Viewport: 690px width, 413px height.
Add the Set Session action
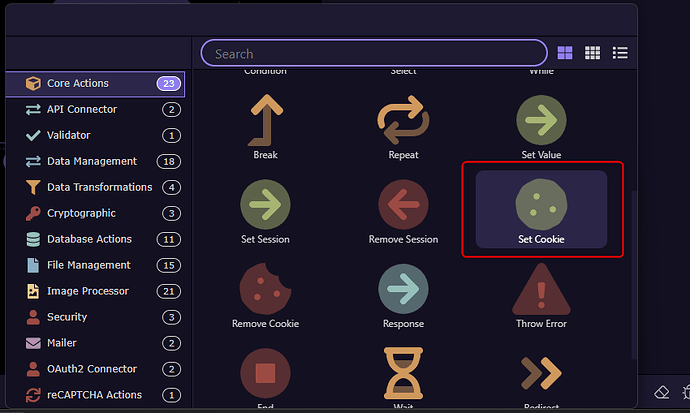[265, 206]
